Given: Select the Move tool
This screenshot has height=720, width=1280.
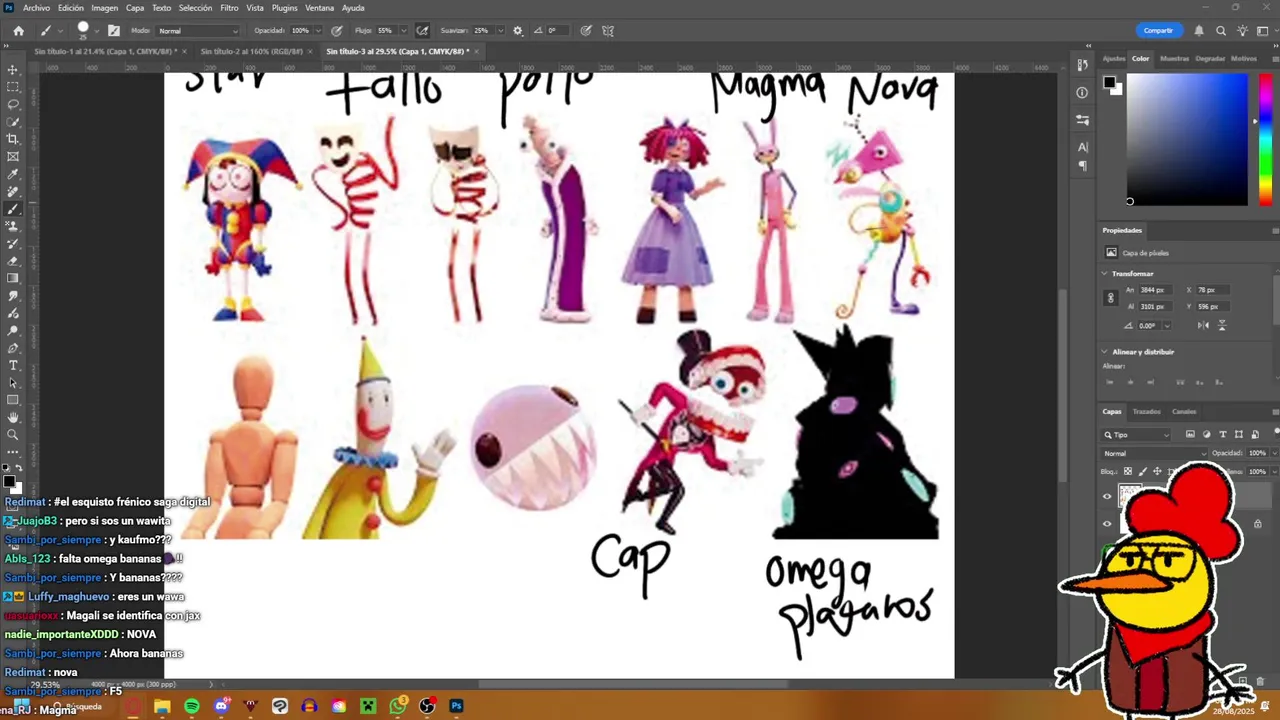Looking at the screenshot, I should pyautogui.click(x=13, y=70).
